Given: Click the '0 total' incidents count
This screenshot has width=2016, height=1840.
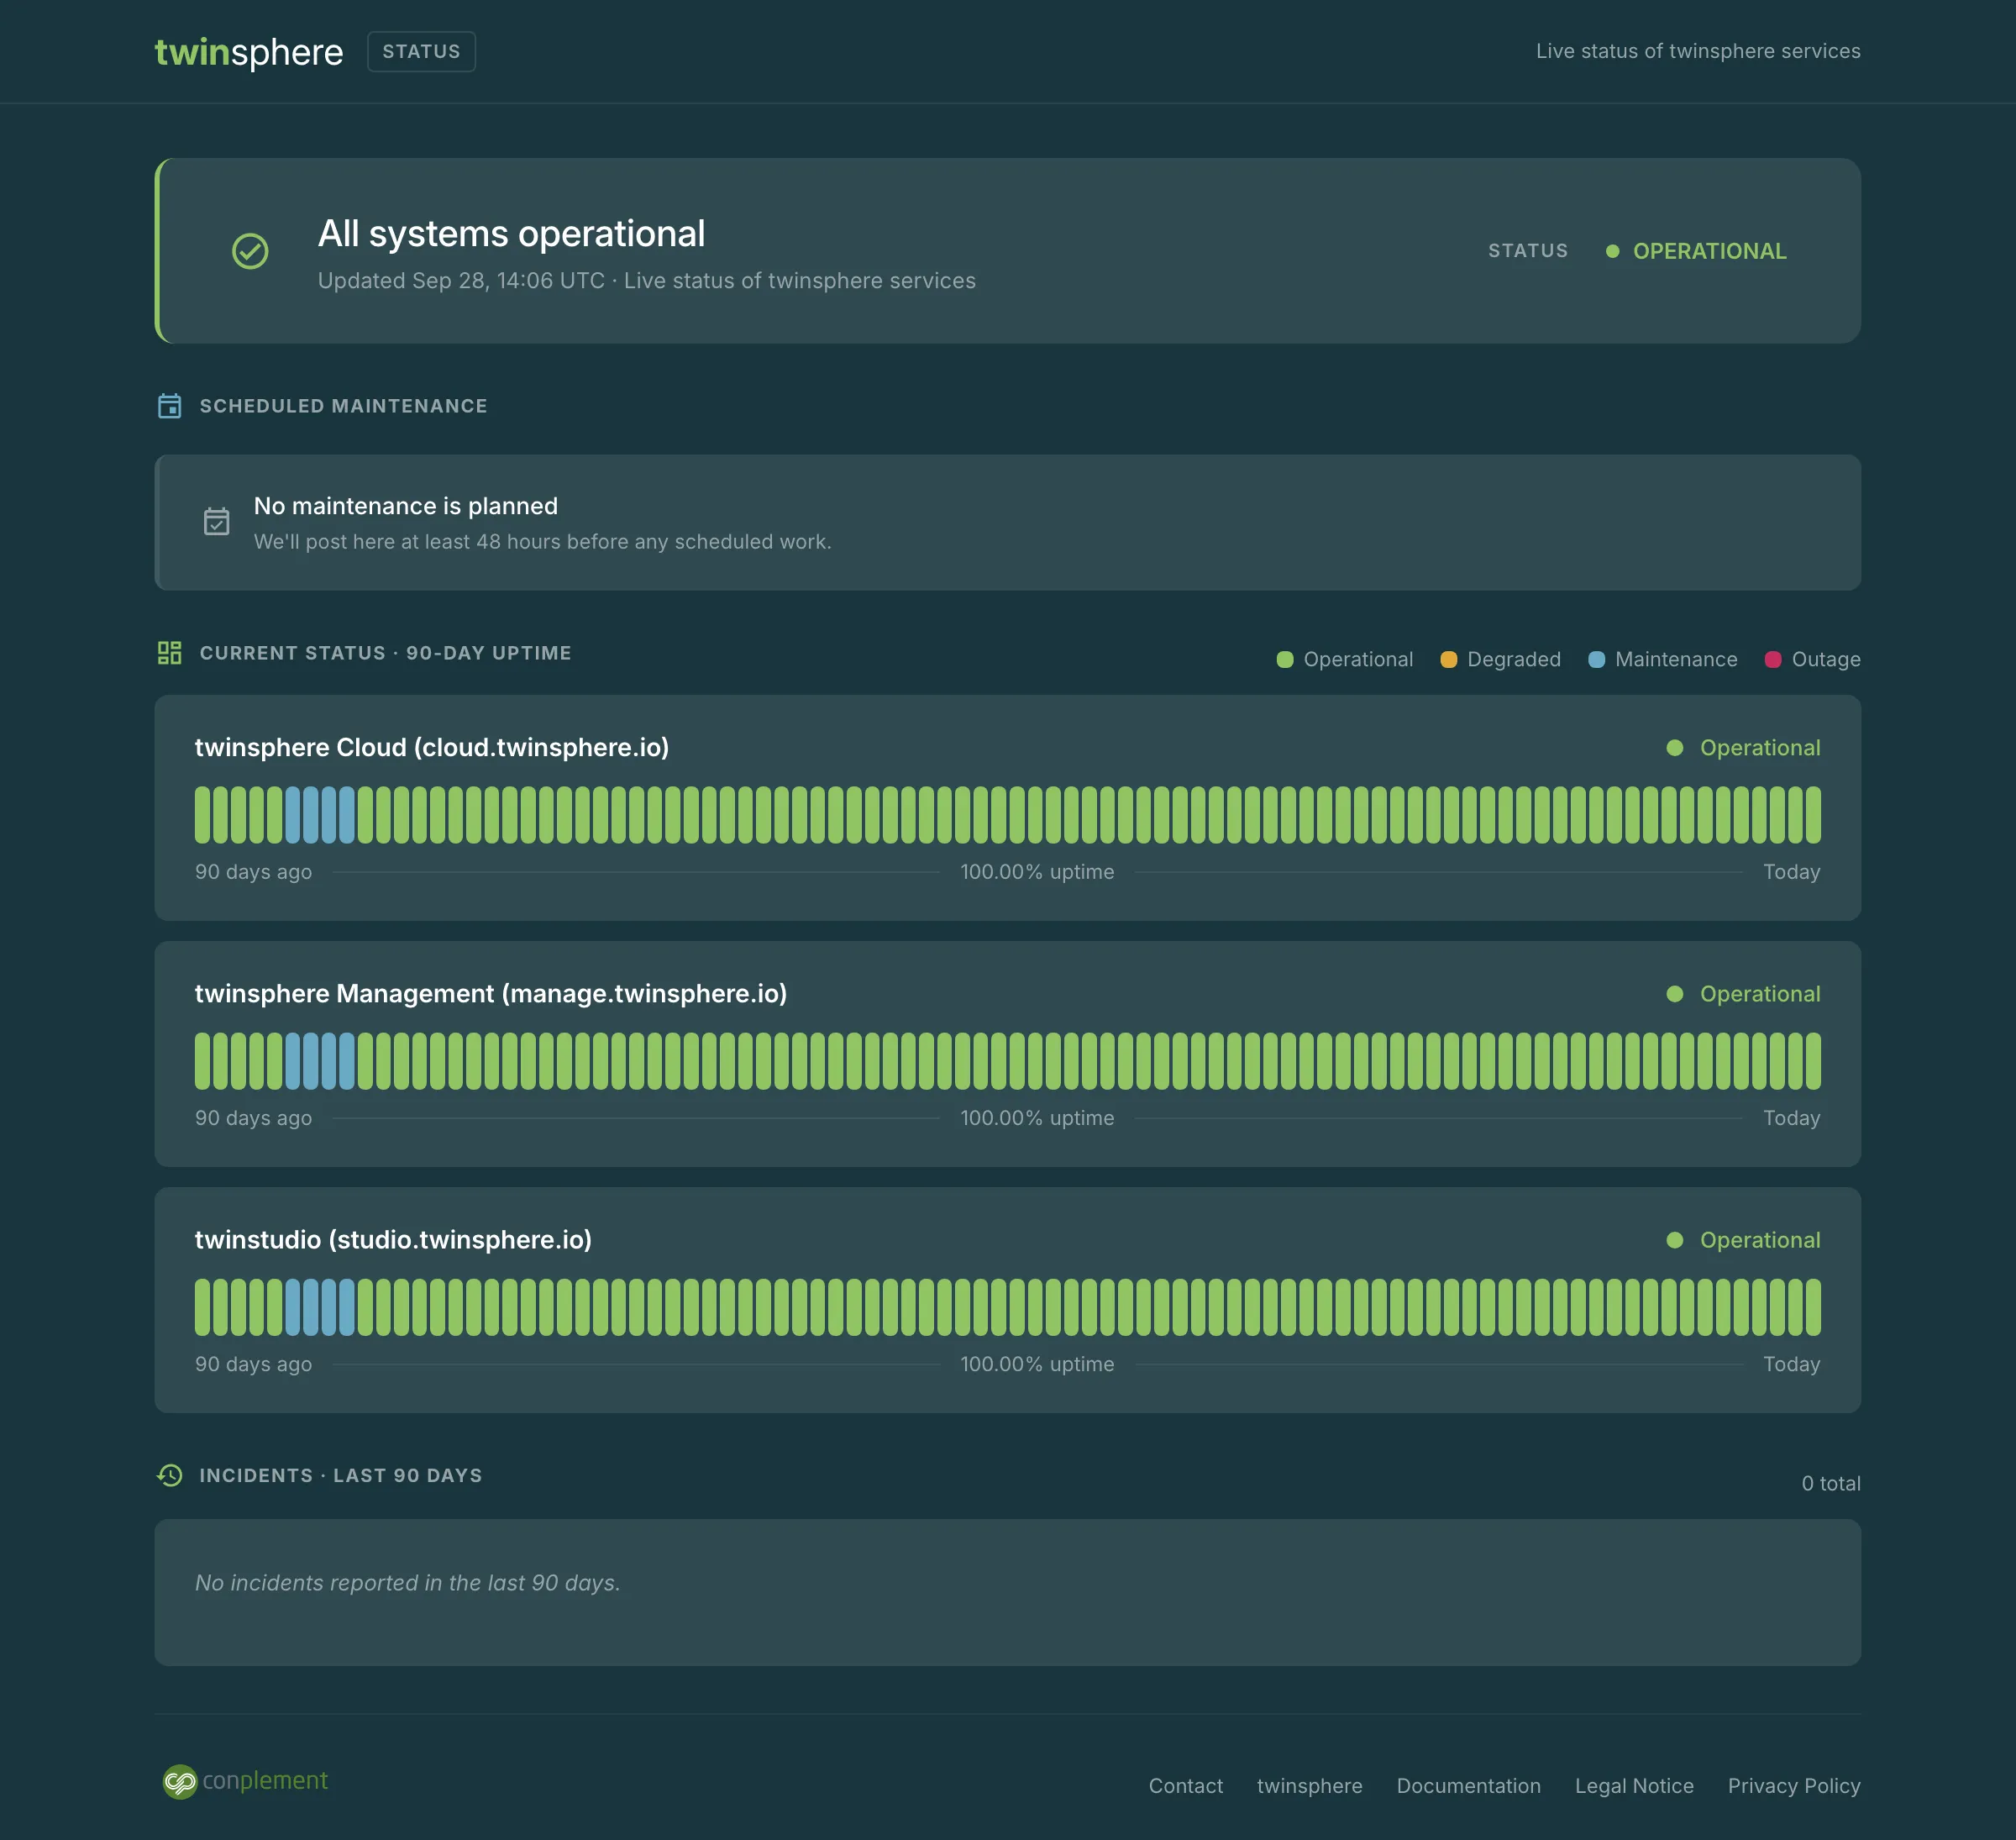Looking at the screenshot, I should [x=1831, y=1484].
